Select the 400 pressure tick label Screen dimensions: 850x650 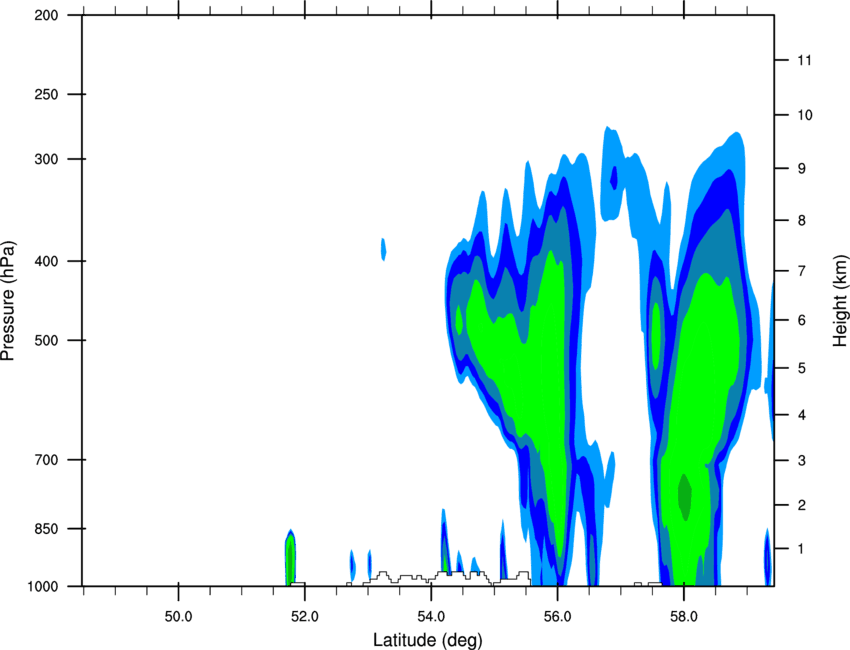[46, 261]
